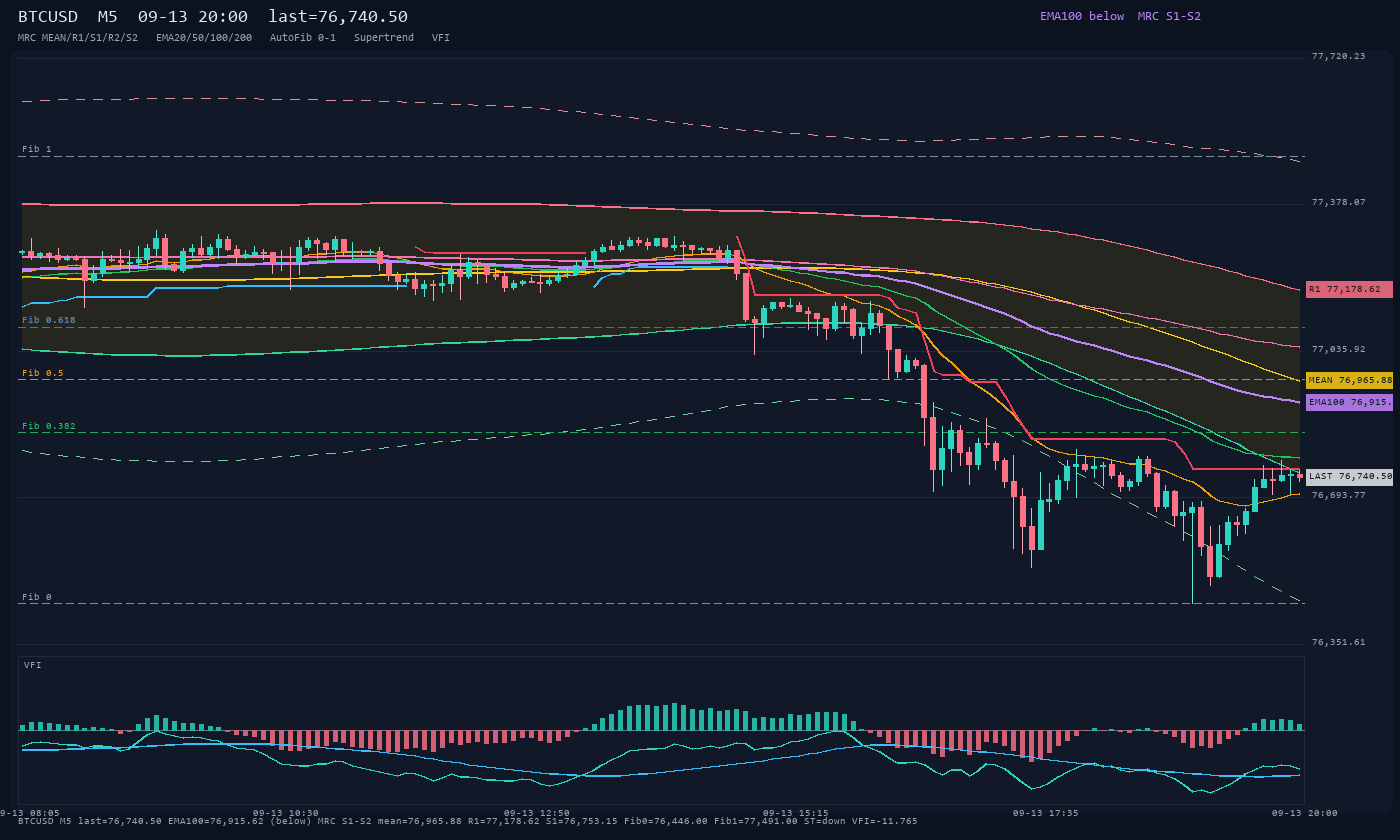1400x840 pixels.
Task: Select the green 'Fib 0.382' level label
Action: (49, 426)
